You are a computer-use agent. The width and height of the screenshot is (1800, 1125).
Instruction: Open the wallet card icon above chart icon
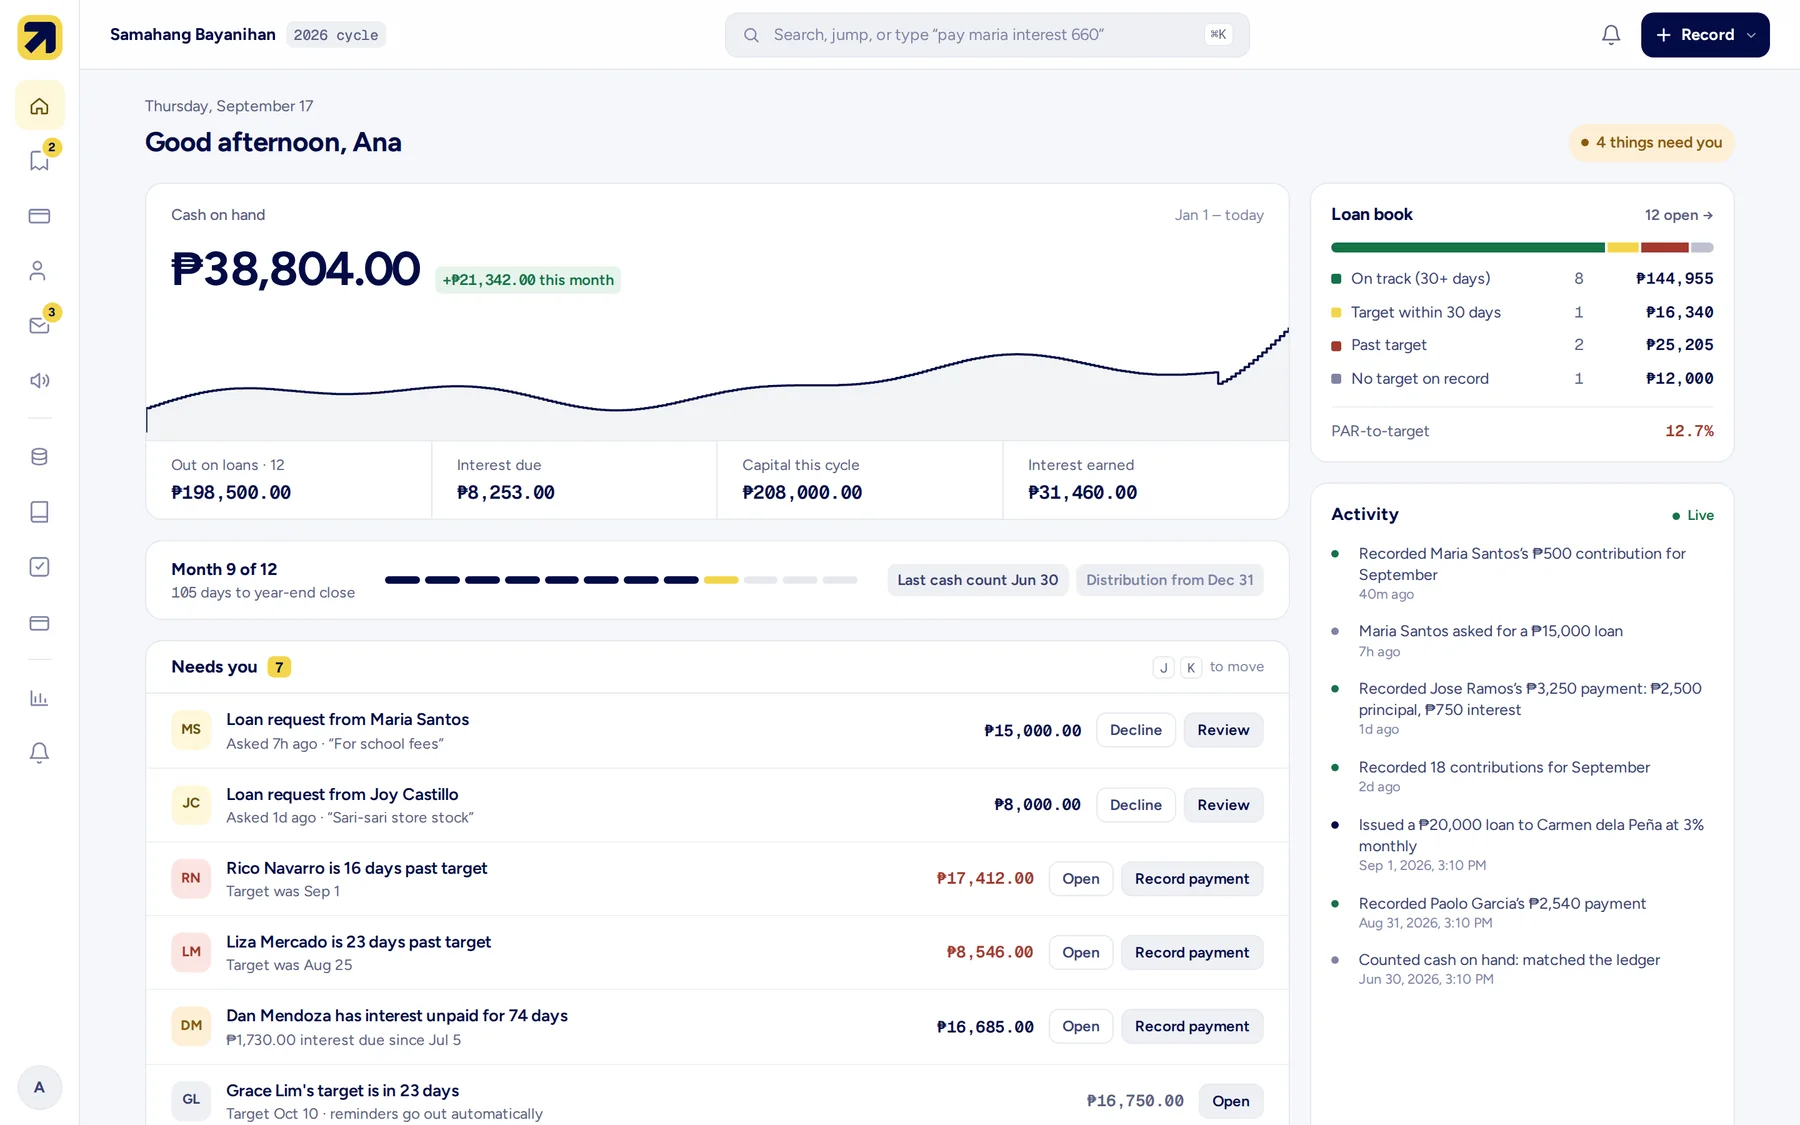point(39,623)
